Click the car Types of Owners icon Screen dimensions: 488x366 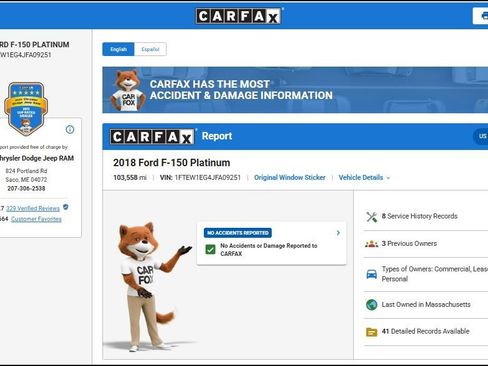pos(372,274)
